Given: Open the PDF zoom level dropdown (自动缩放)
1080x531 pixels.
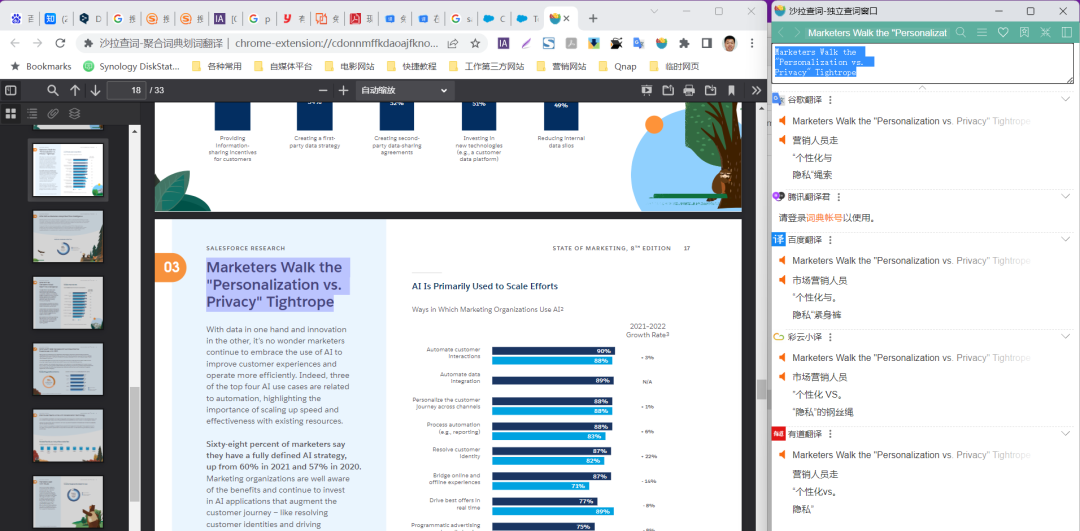Looking at the screenshot, I should pyautogui.click(x=404, y=90).
